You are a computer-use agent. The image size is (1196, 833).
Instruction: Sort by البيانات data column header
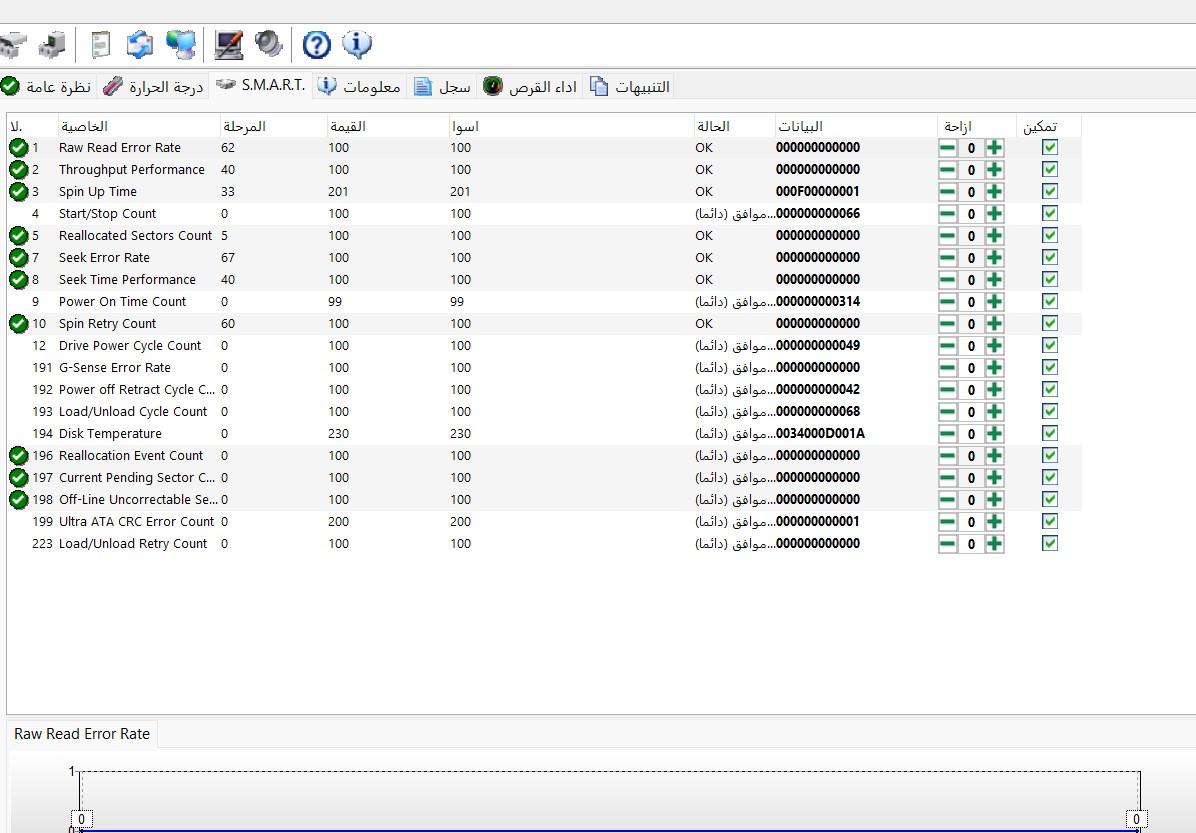[856, 126]
